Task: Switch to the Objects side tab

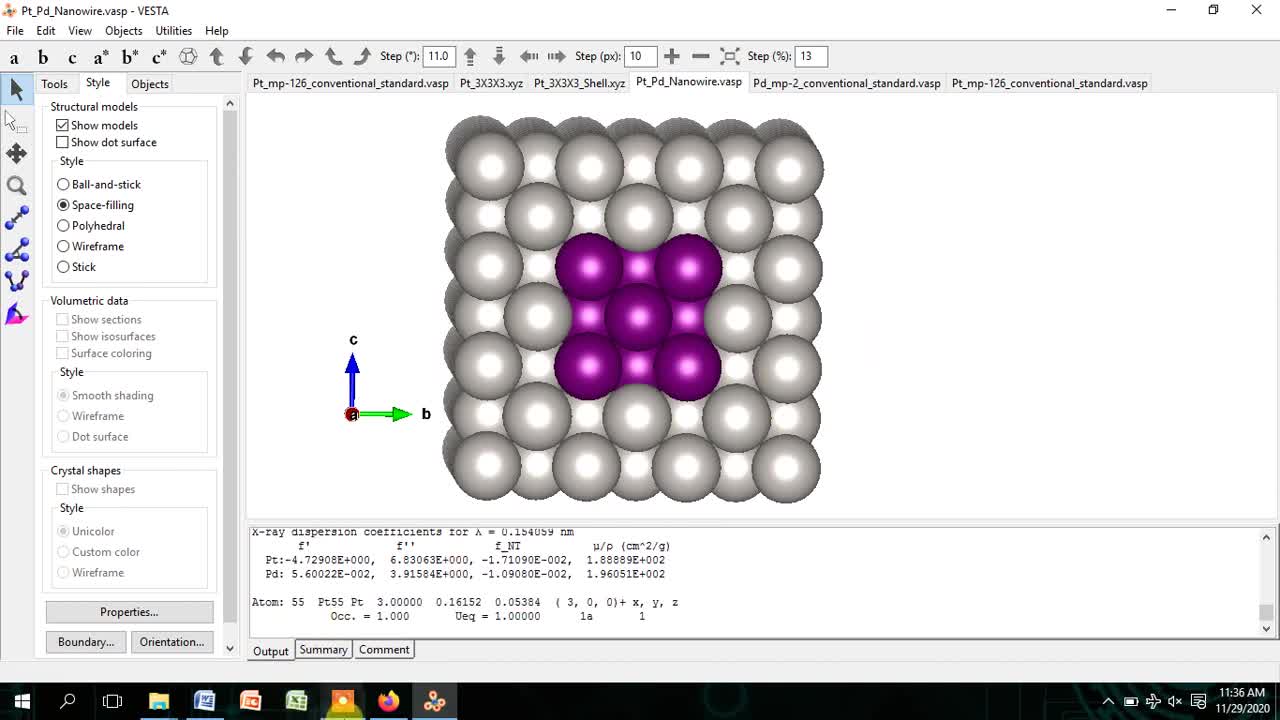Action: pyautogui.click(x=150, y=84)
